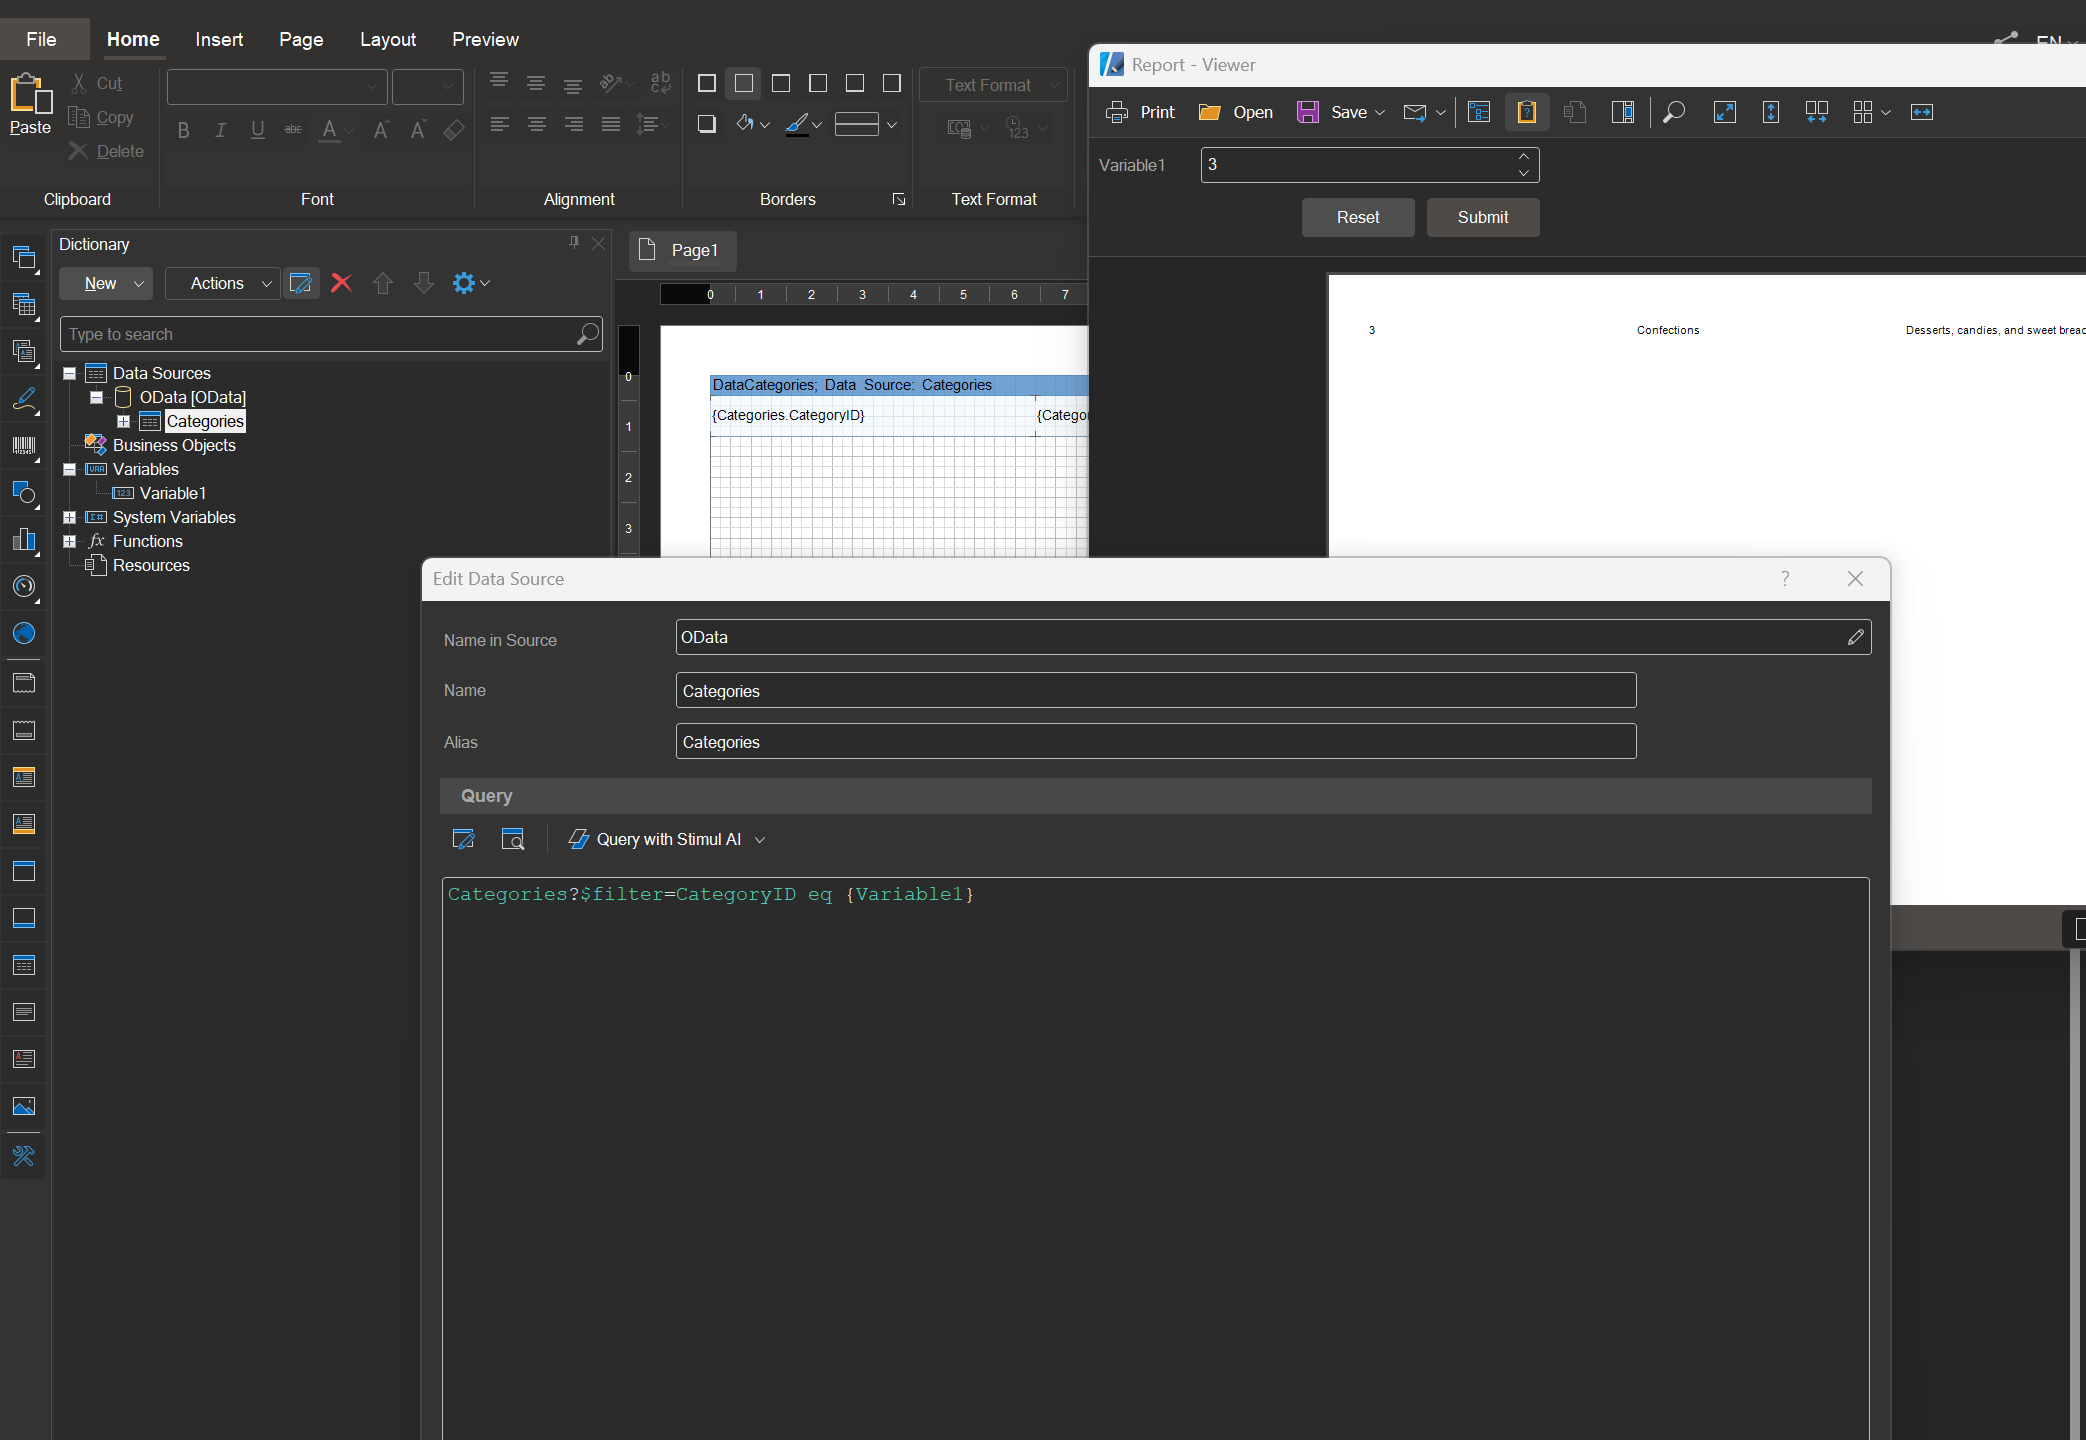2086x1440 pixels.
Task: Switch to the Layout ribbon tab
Action: coord(388,39)
